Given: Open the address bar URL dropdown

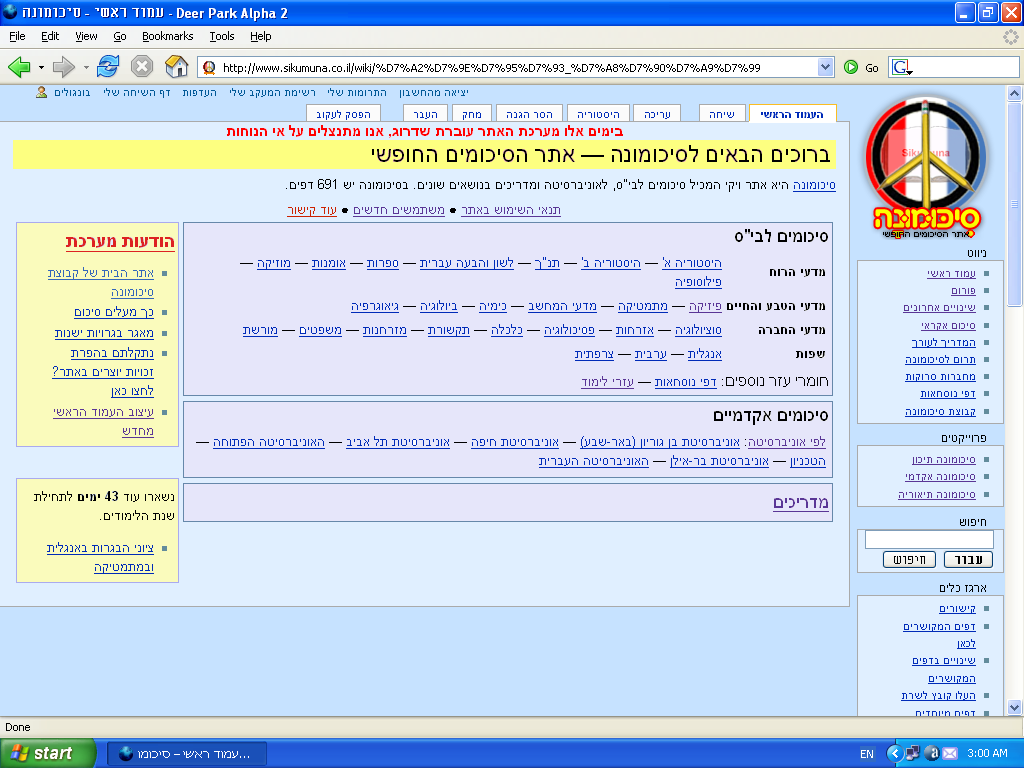Looking at the screenshot, I should (x=826, y=67).
